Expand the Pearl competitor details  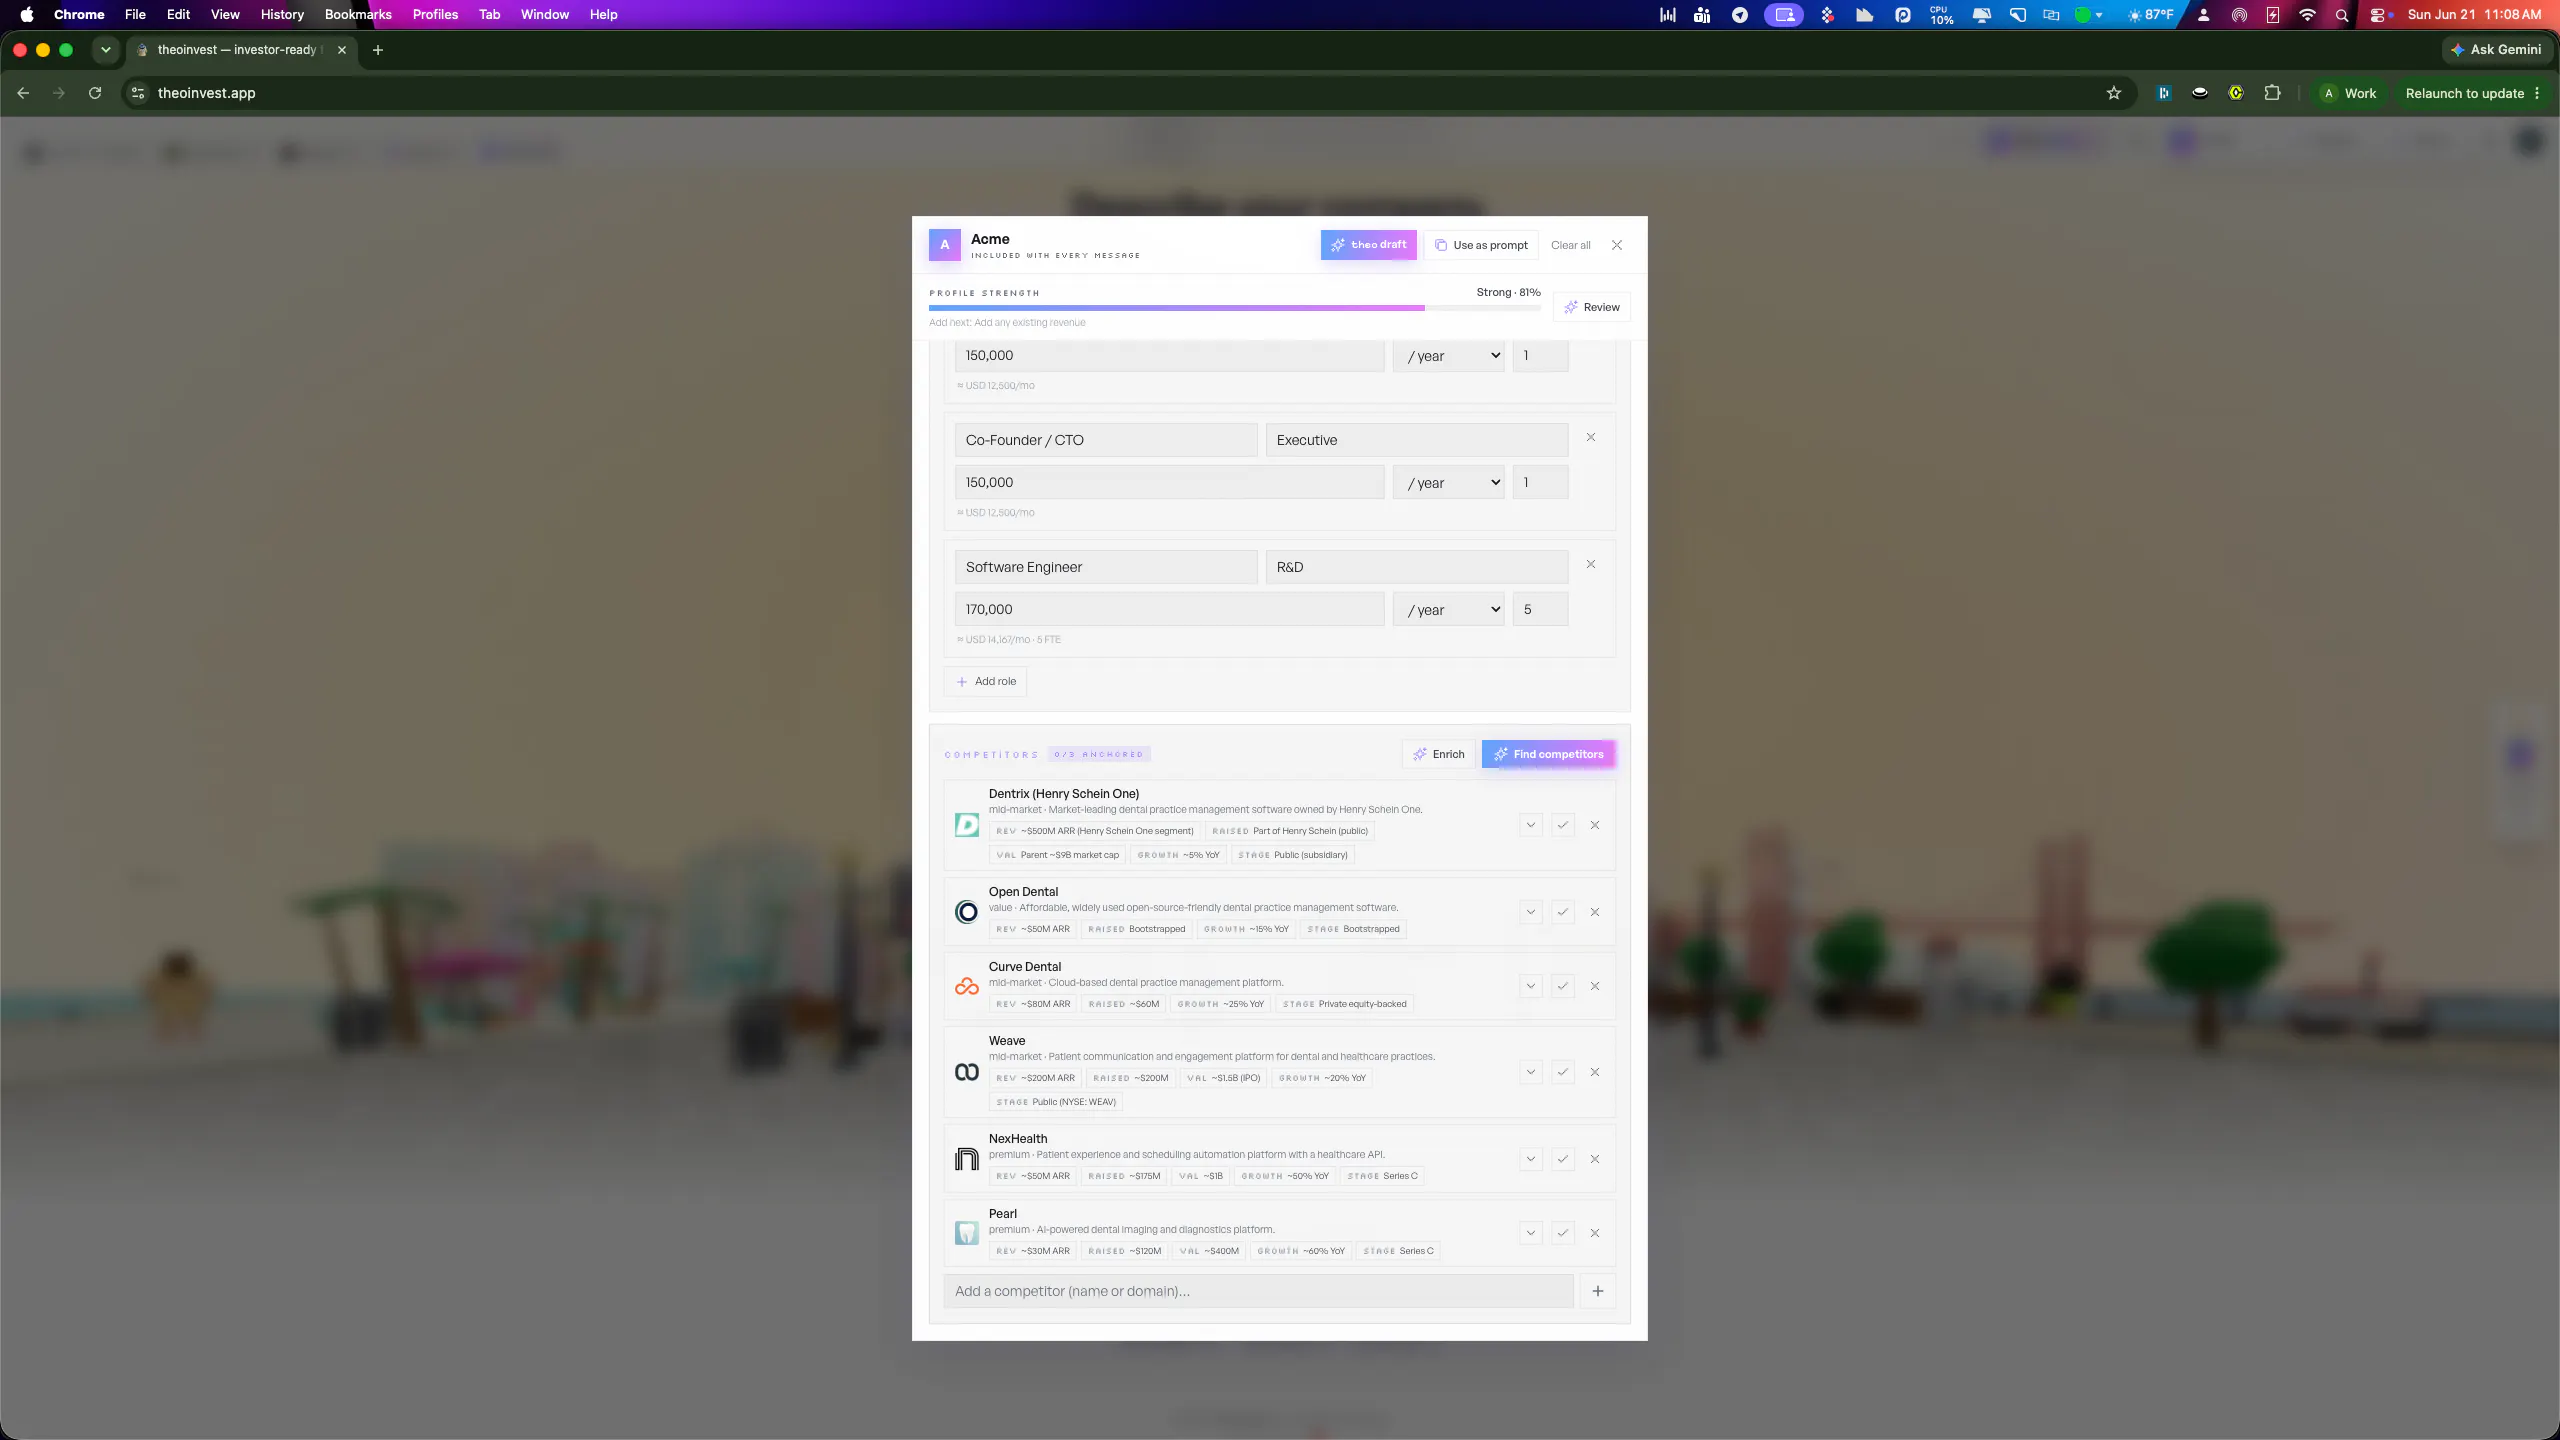(x=1531, y=1233)
